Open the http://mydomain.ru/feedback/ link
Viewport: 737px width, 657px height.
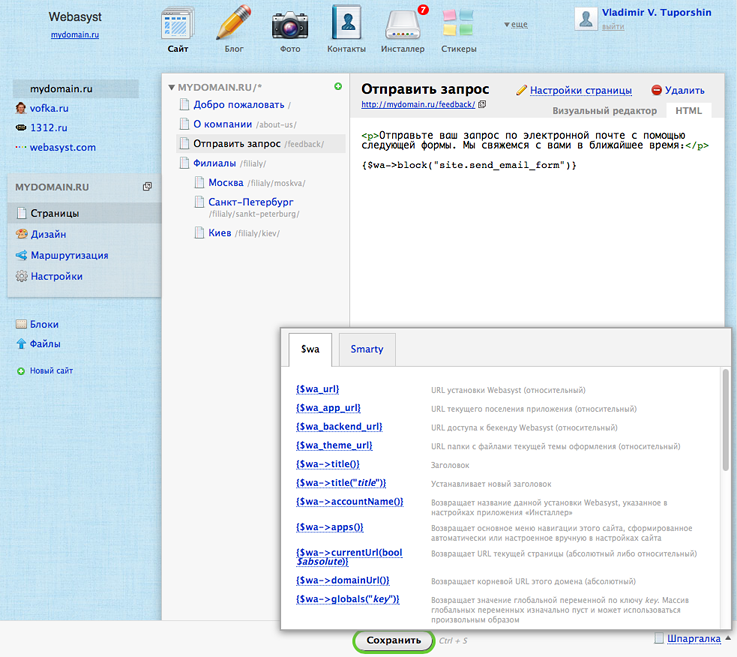coord(418,104)
